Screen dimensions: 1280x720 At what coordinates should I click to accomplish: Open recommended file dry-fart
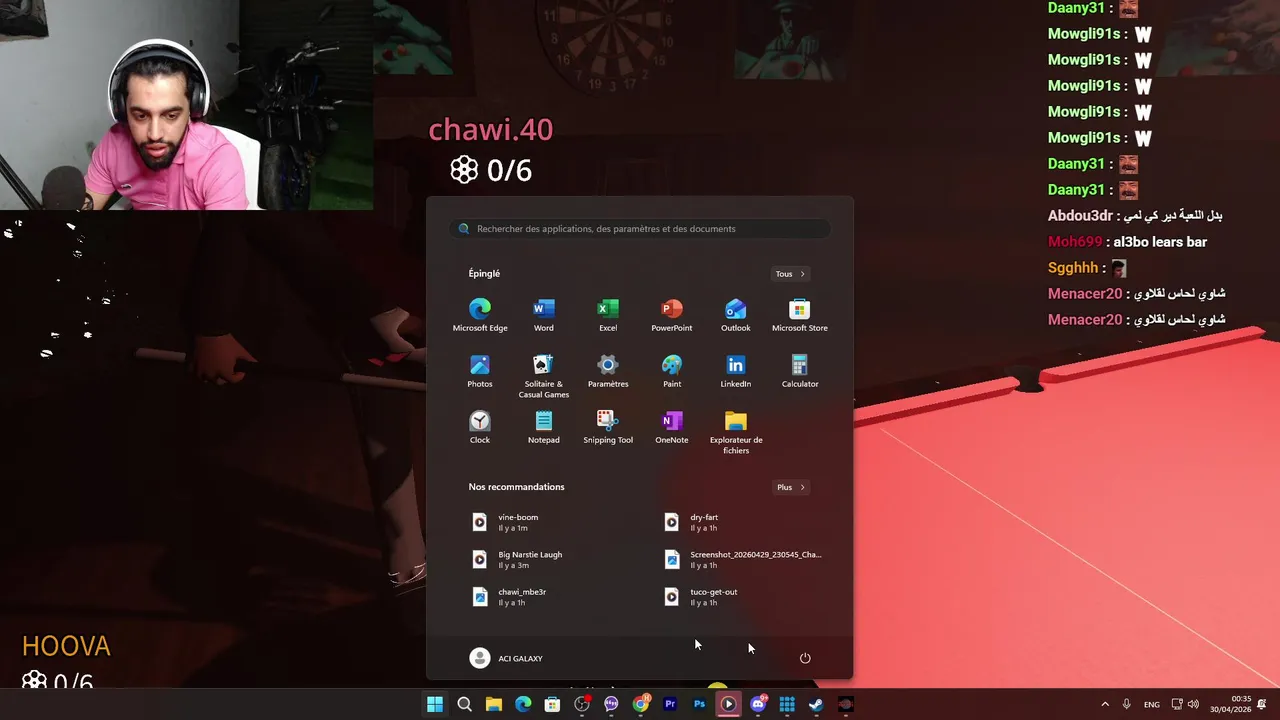(x=736, y=522)
